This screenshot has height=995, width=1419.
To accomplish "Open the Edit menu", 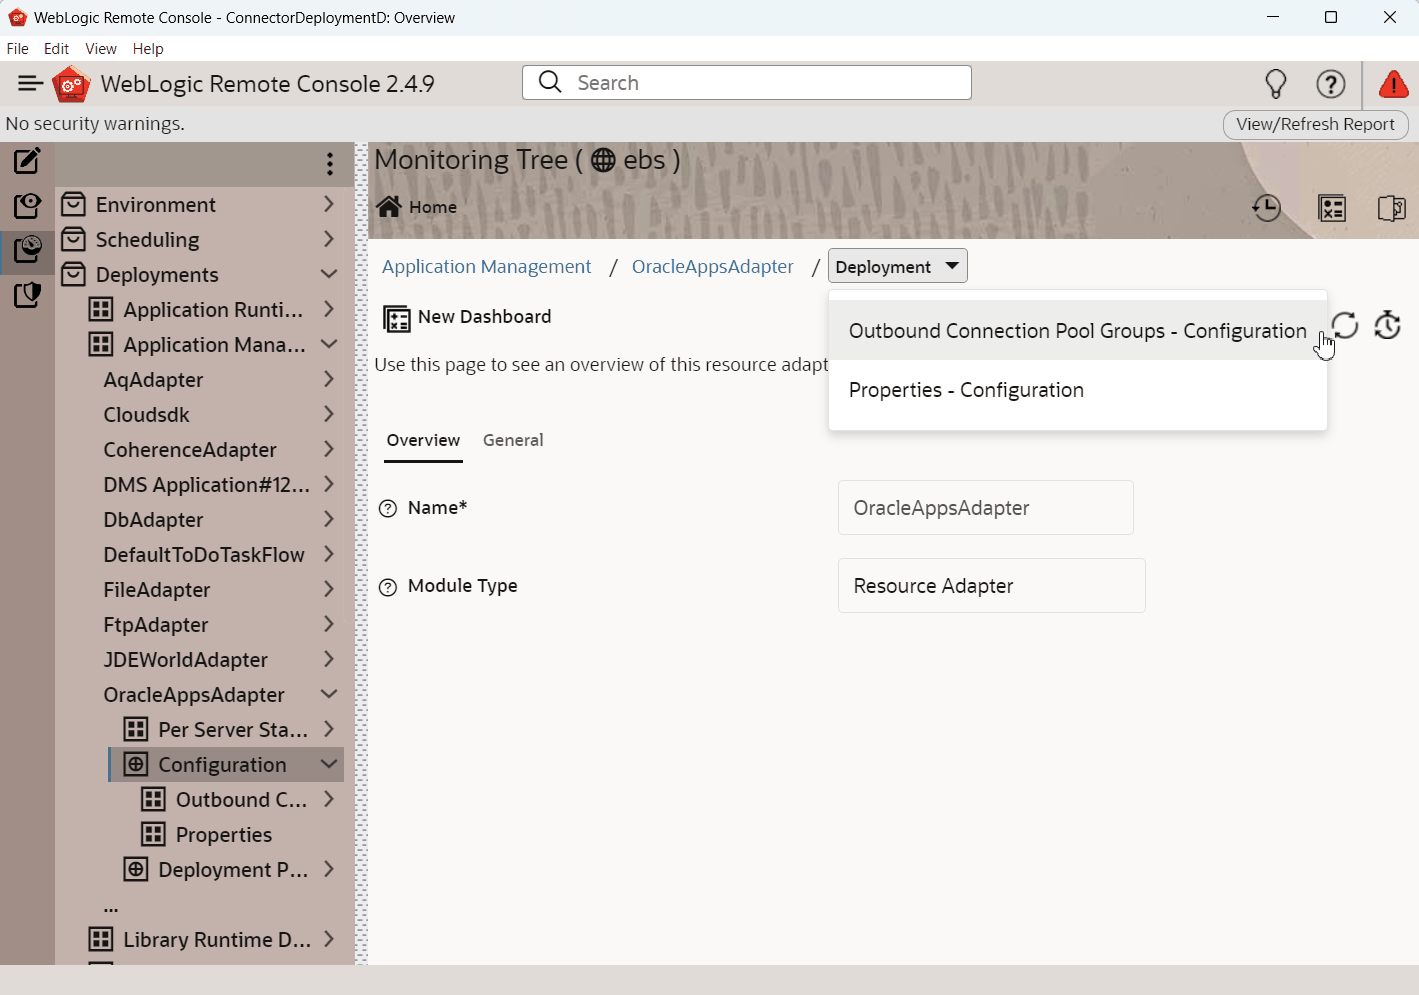I will point(56,48).
